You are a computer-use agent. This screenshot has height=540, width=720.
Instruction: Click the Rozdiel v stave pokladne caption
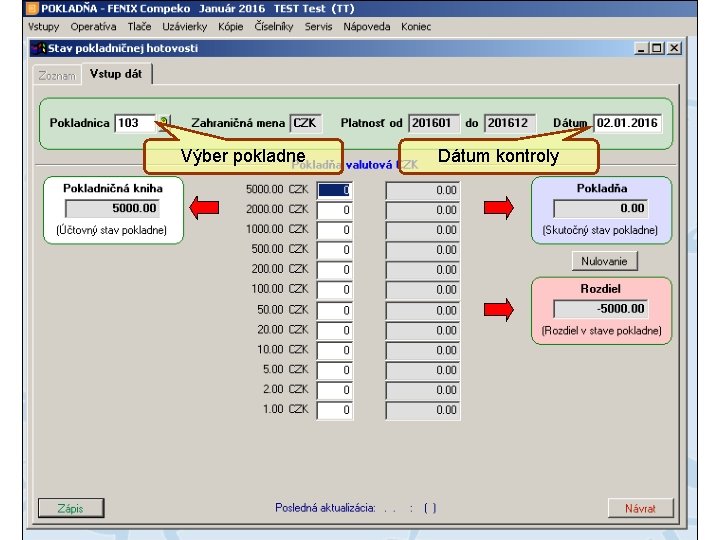pos(602,331)
